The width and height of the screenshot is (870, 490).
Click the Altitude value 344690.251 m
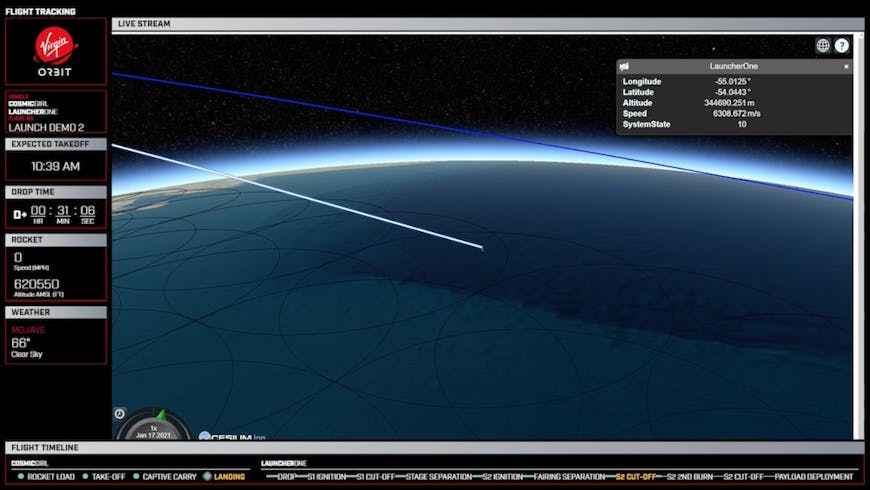click(729, 103)
